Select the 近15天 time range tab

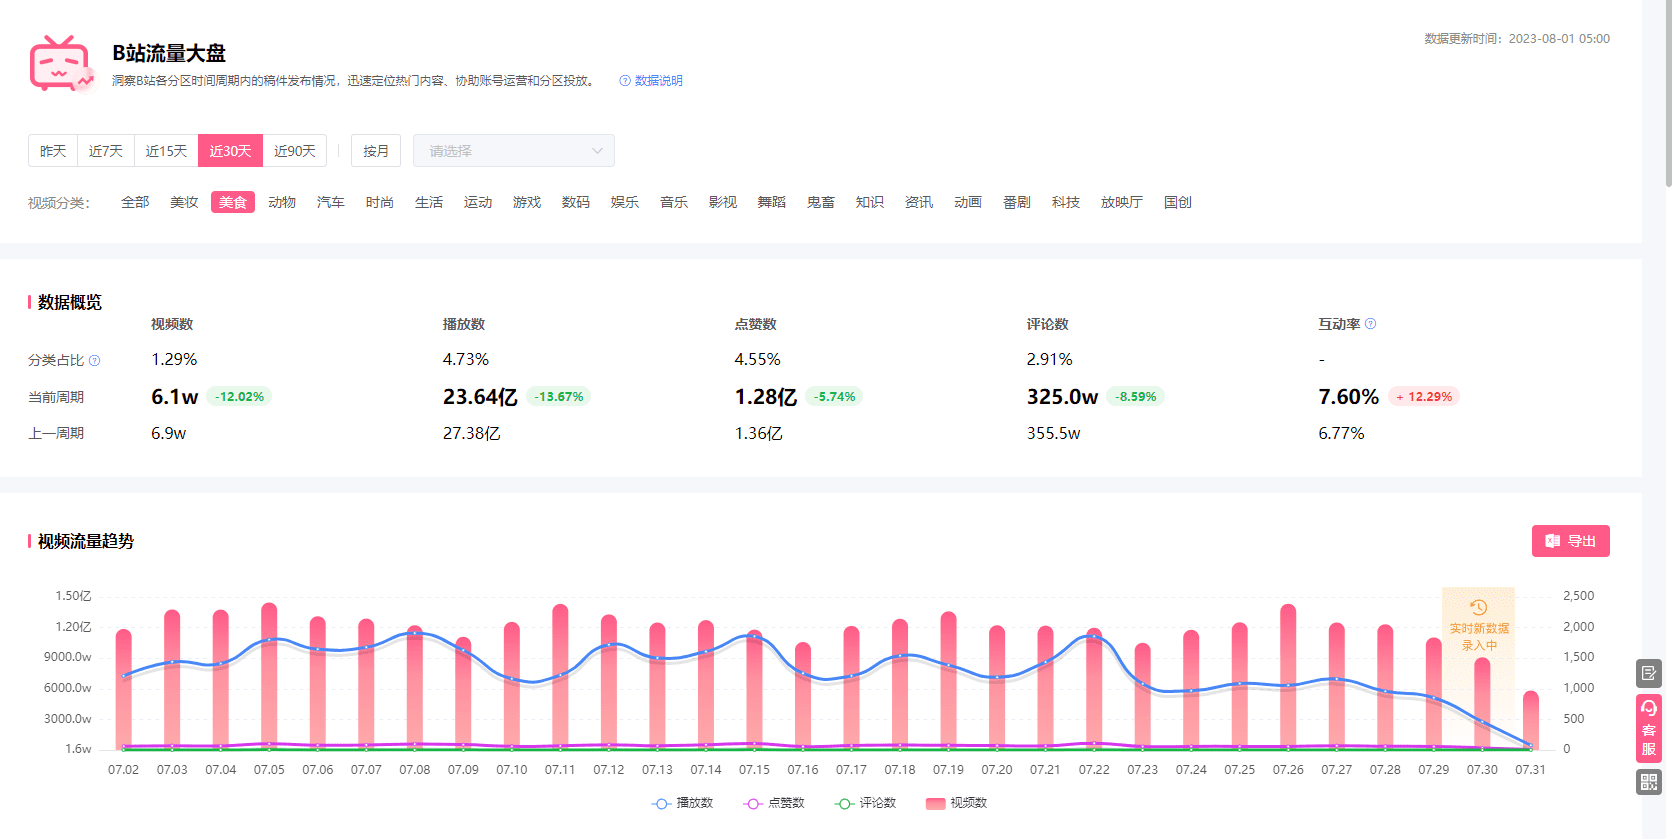tap(166, 151)
